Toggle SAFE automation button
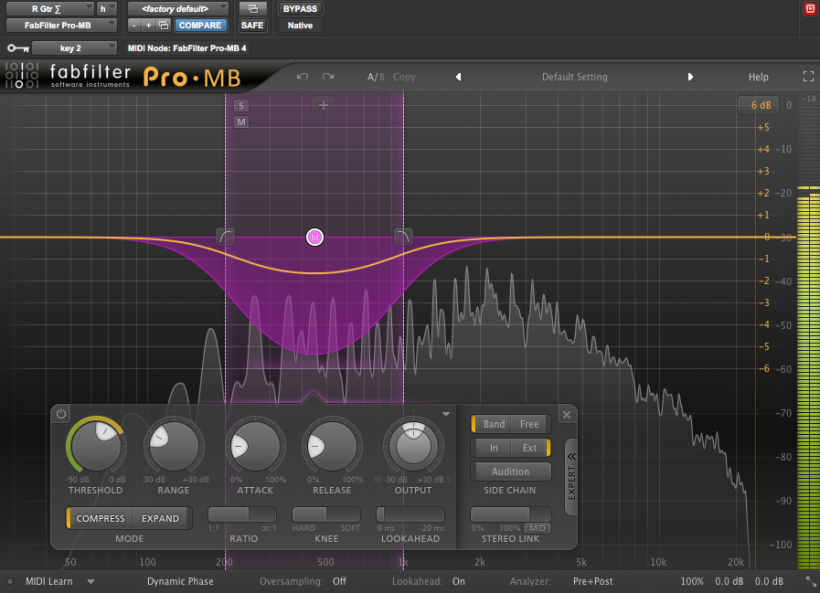Screen dimensions: 820x593 coord(252,25)
